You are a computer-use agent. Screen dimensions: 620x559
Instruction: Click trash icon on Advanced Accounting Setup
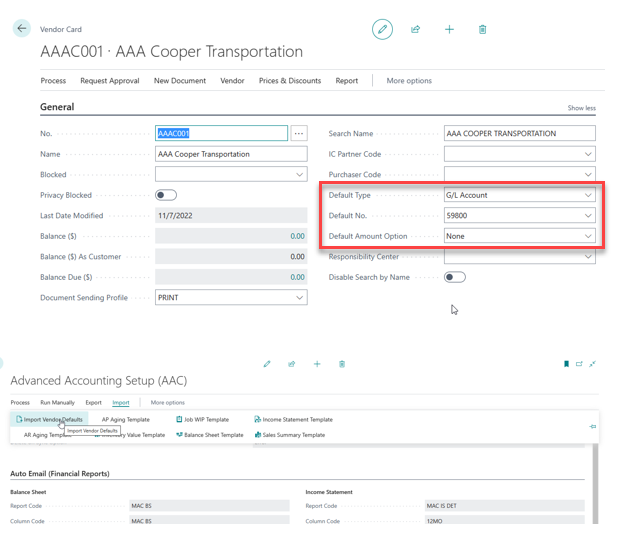pyautogui.click(x=342, y=364)
